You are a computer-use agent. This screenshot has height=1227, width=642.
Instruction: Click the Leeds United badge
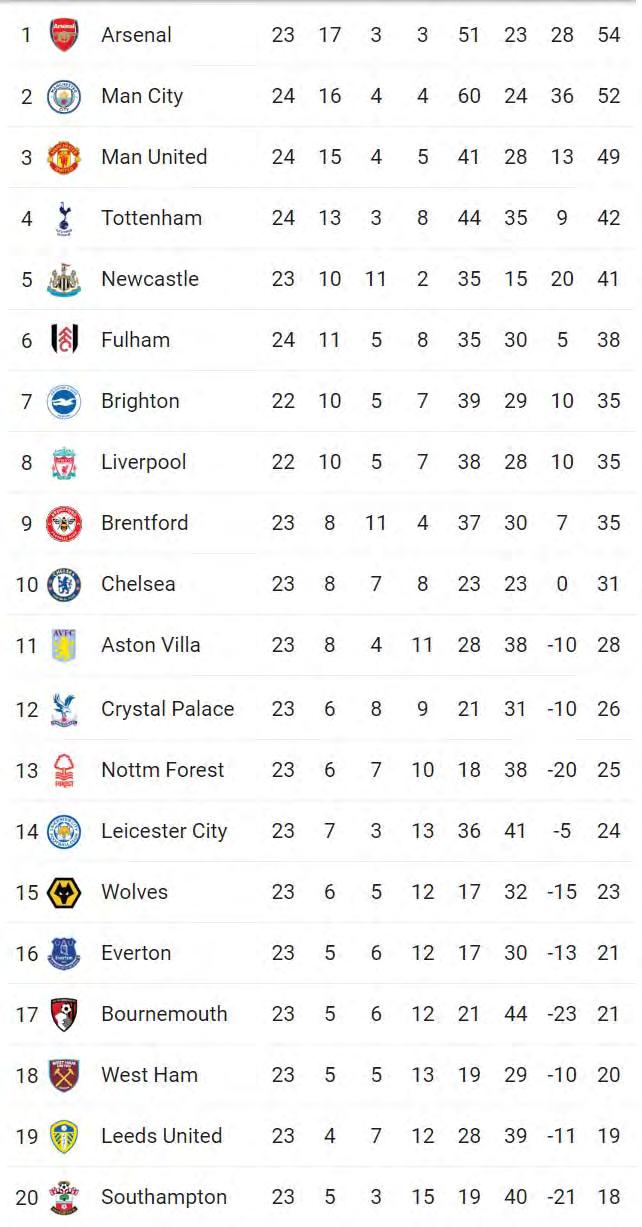(x=64, y=1136)
